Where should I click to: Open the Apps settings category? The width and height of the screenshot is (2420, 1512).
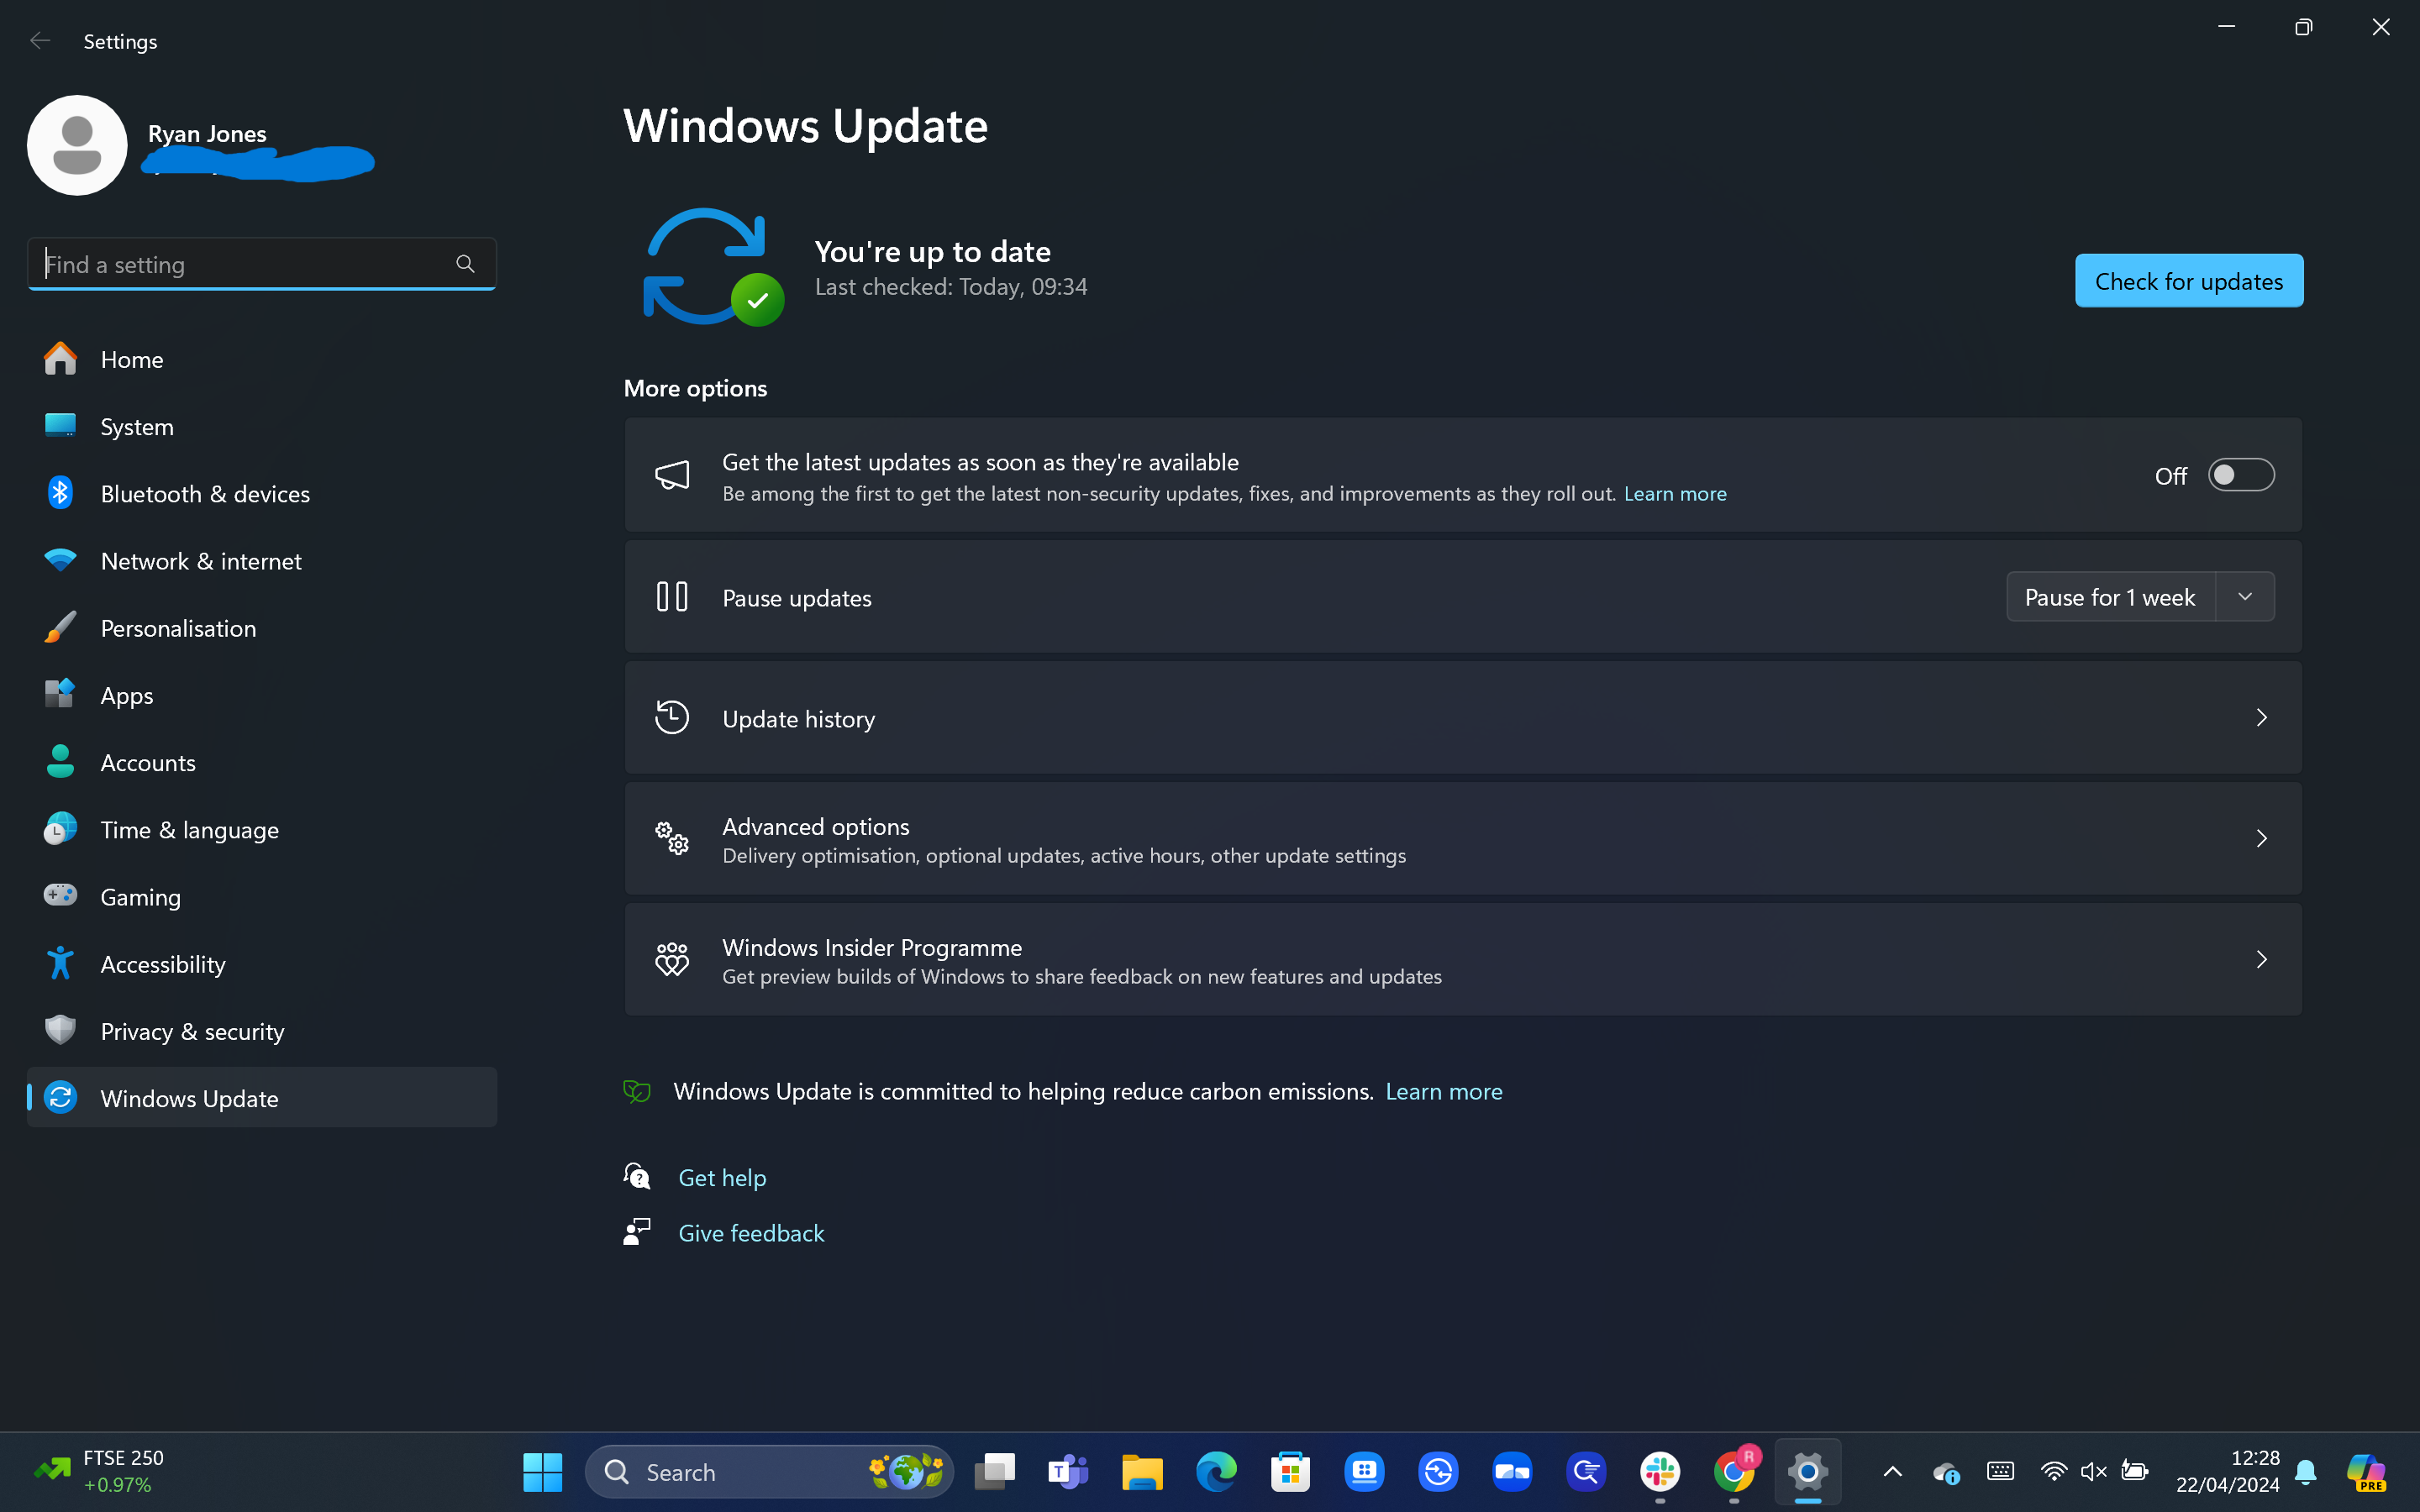[x=262, y=695]
